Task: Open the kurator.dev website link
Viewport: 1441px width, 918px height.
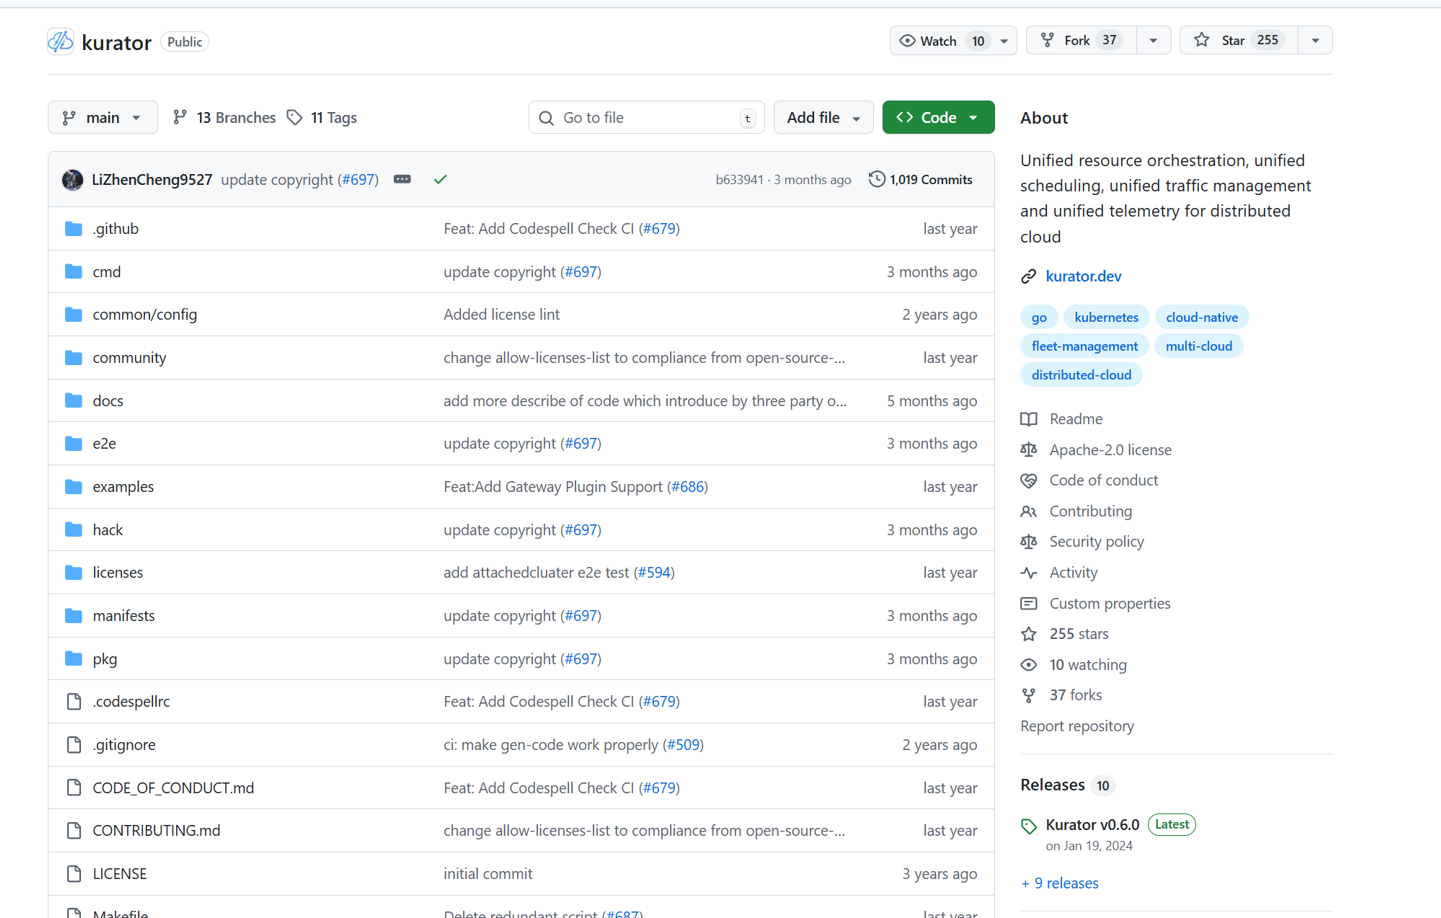Action: pyautogui.click(x=1083, y=276)
